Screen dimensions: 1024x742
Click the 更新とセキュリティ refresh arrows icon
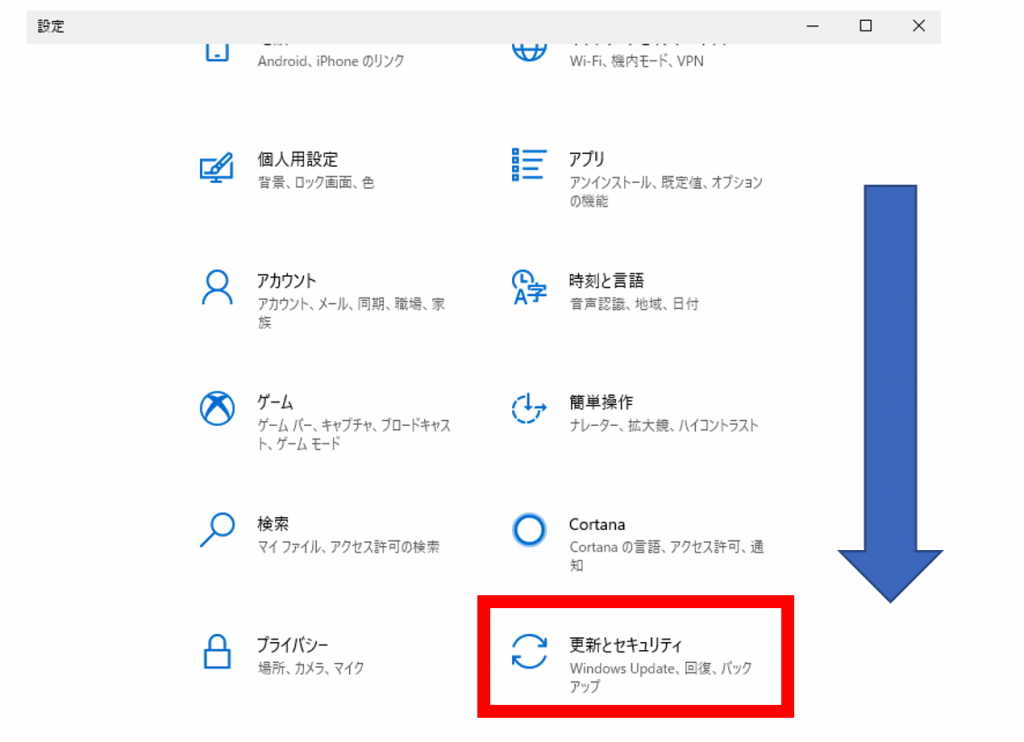[x=528, y=652]
